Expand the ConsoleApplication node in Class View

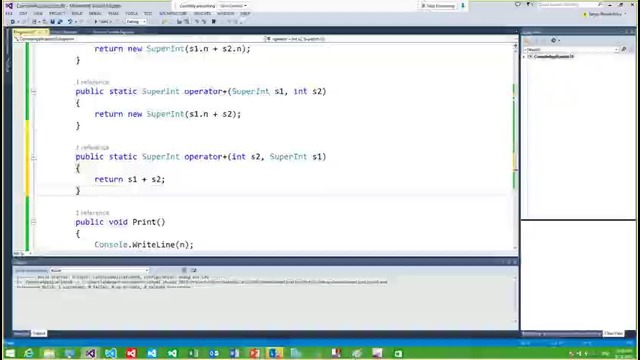[524, 57]
